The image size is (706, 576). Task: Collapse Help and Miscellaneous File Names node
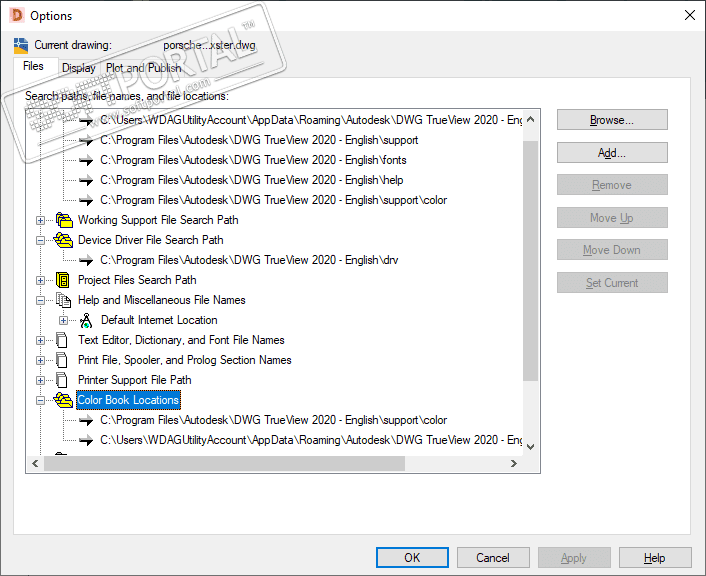41,300
